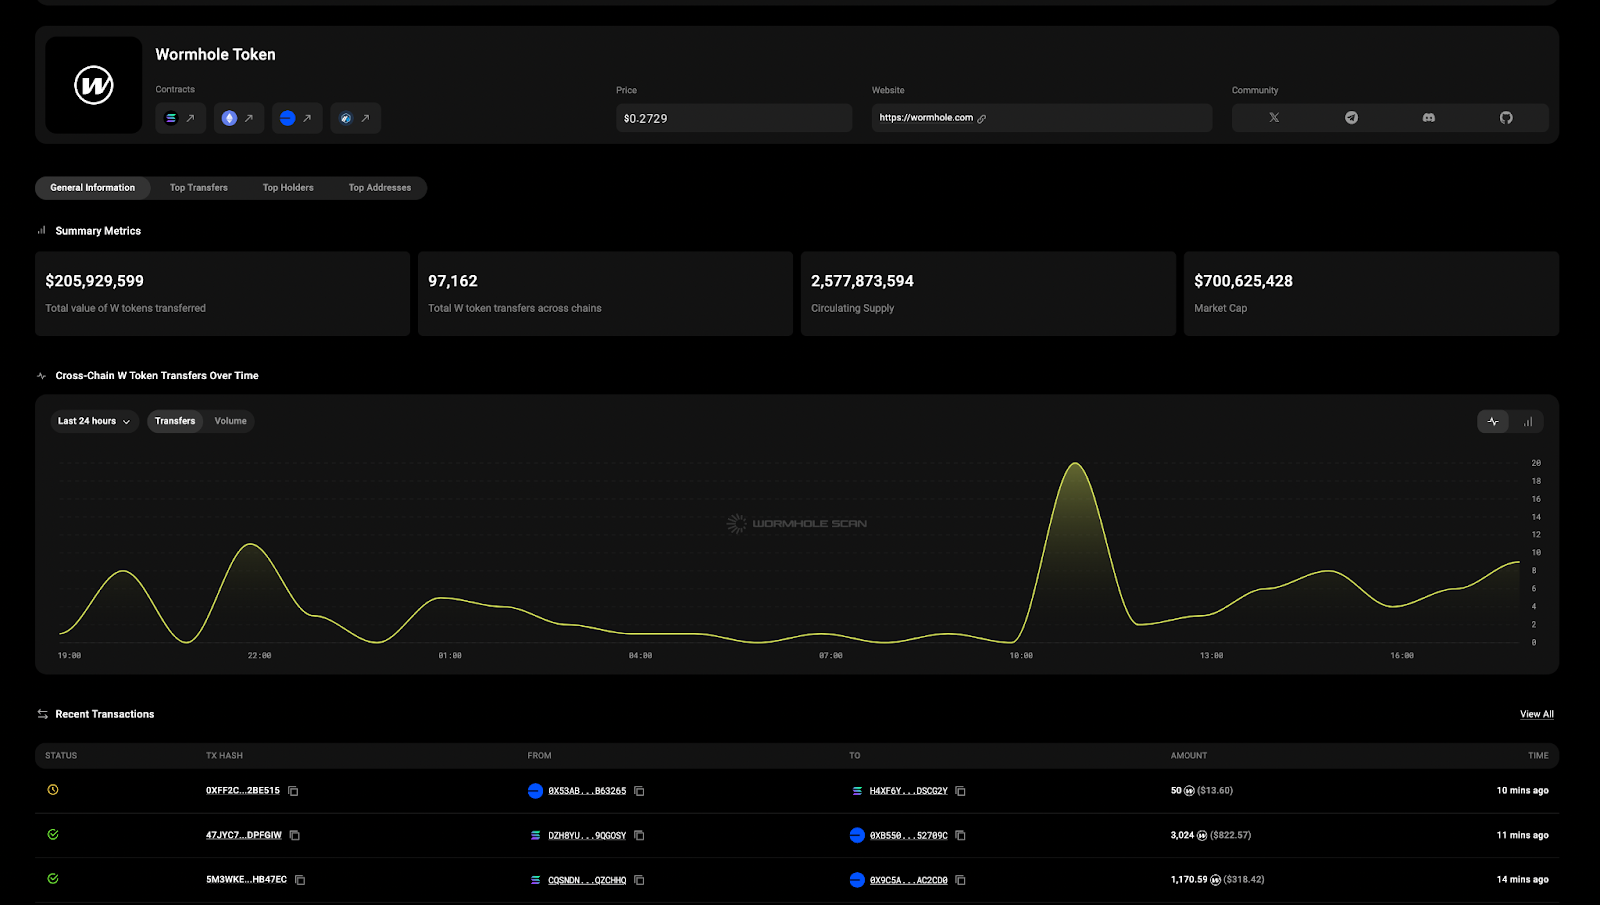Open transaction hash 47JYC7...DPFGIW
This screenshot has height=905, width=1600.
(x=244, y=835)
